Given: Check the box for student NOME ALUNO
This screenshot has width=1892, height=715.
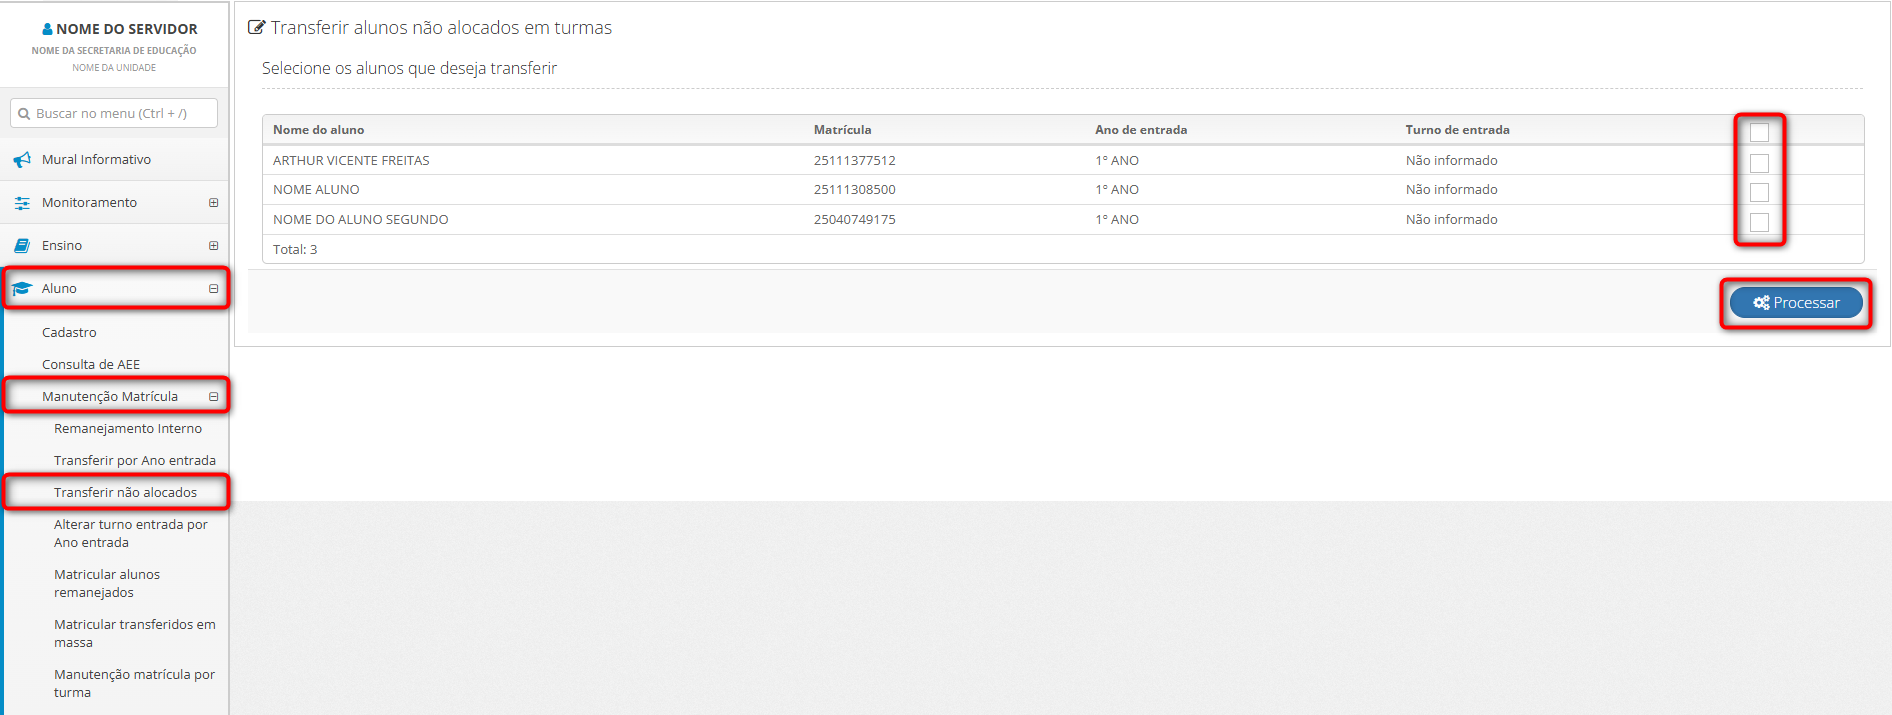Looking at the screenshot, I should click(x=1759, y=192).
